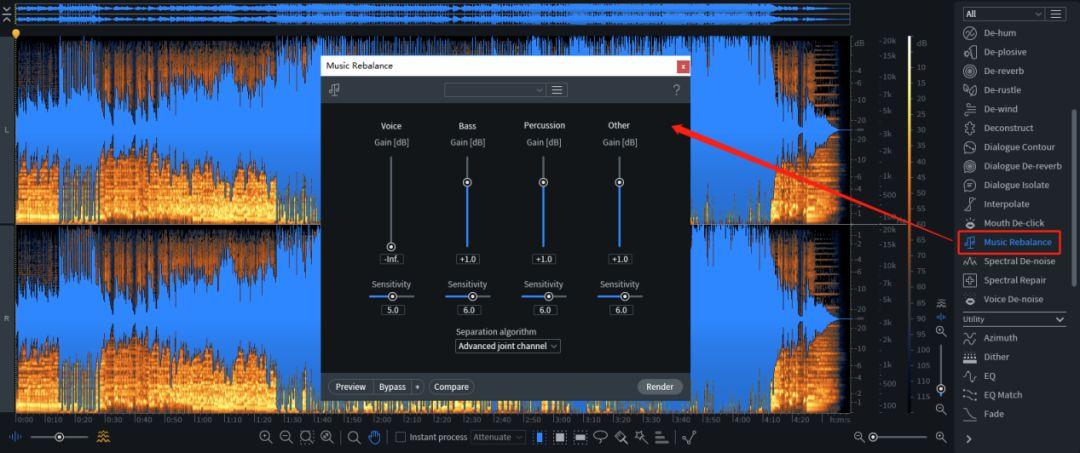Select the Time selection tool
The image size is (1080, 453).
pos(539,437)
